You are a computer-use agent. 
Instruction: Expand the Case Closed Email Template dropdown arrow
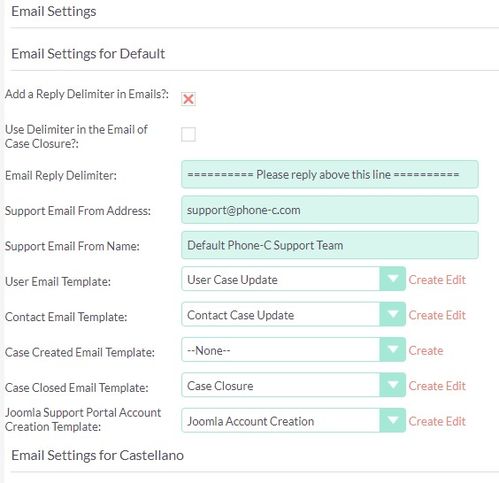pyautogui.click(x=393, y=385)
